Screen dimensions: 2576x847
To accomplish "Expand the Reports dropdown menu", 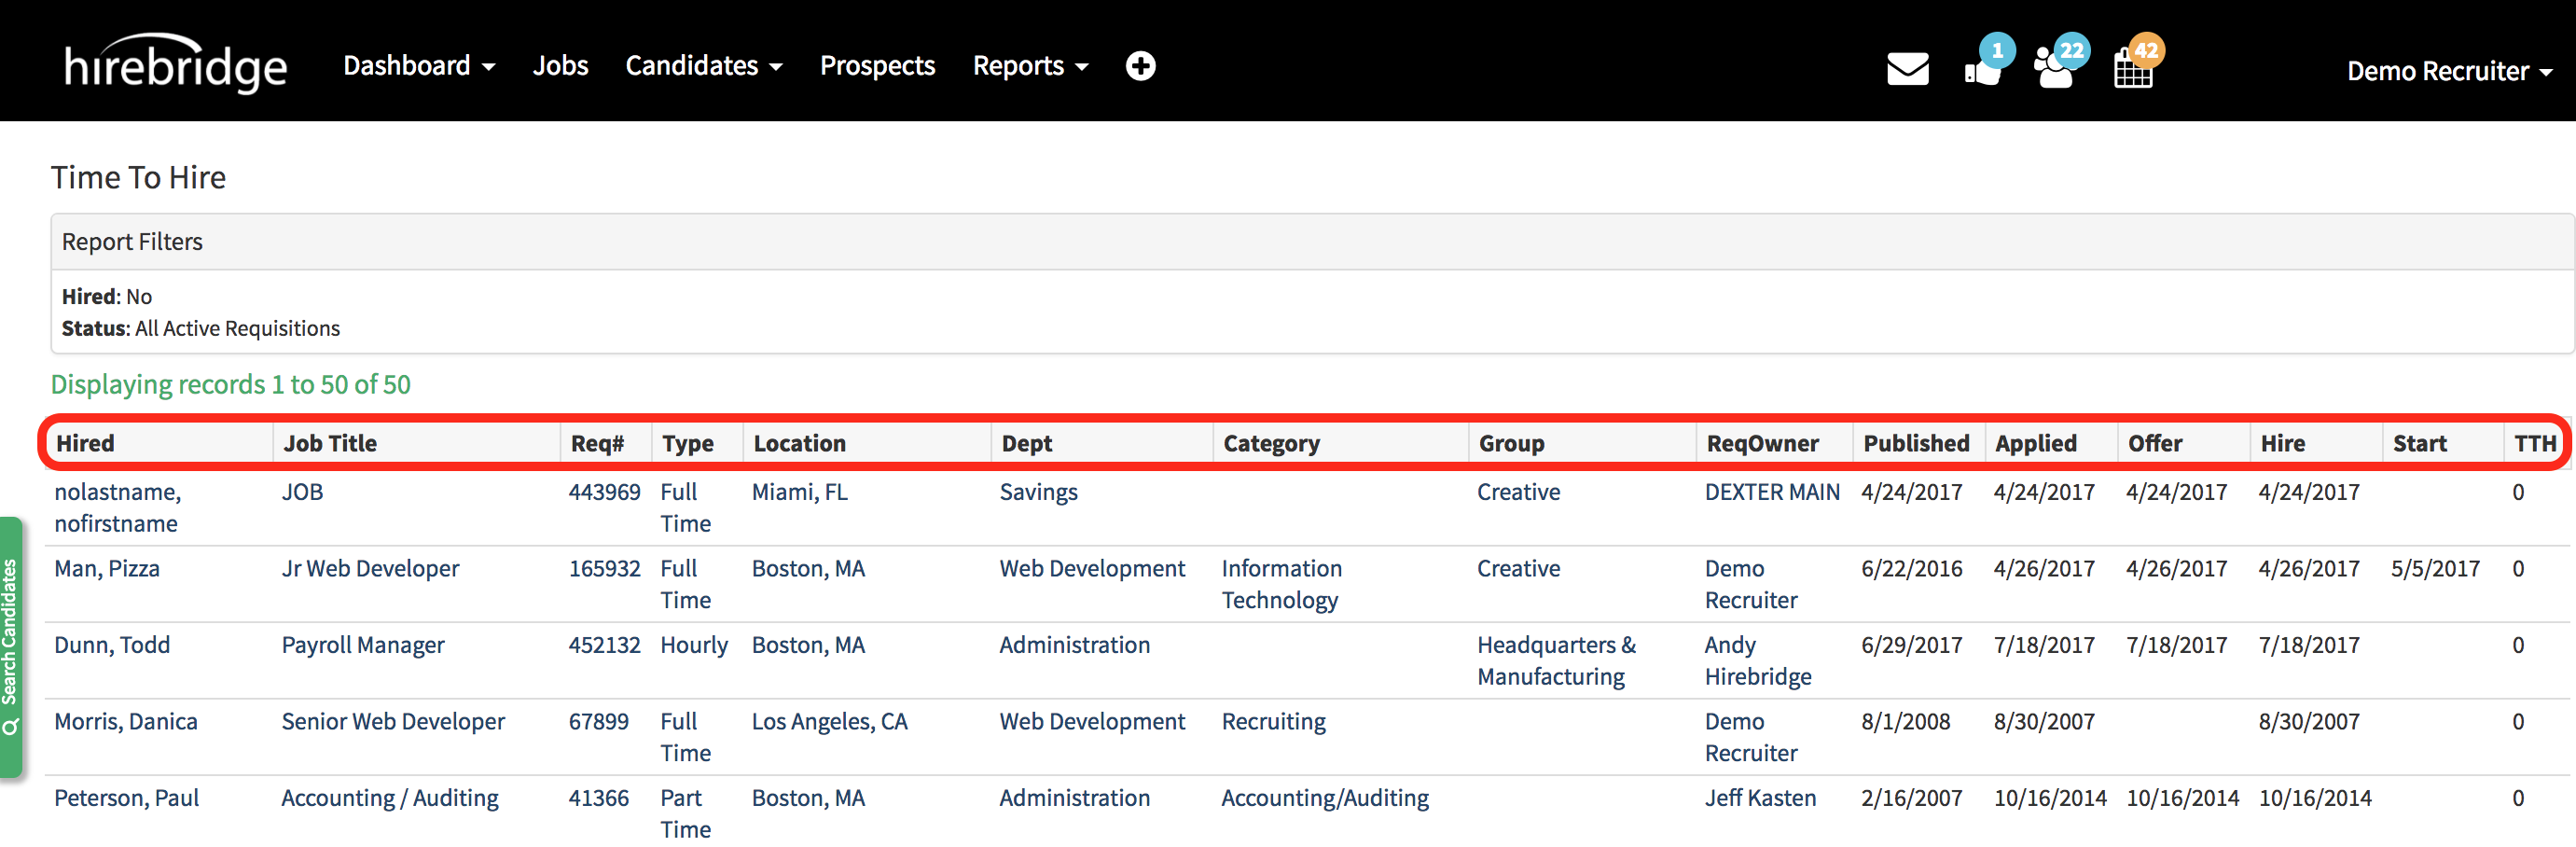I will point(1029,66).
